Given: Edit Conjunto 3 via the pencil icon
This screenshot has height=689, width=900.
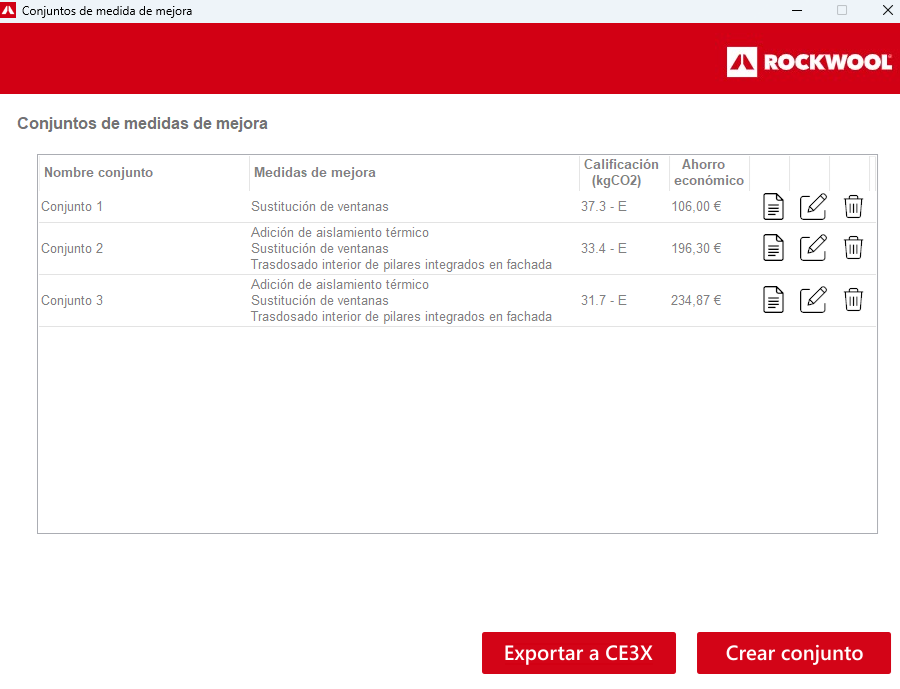Looking at the screenshot, I should click(813, 300).
